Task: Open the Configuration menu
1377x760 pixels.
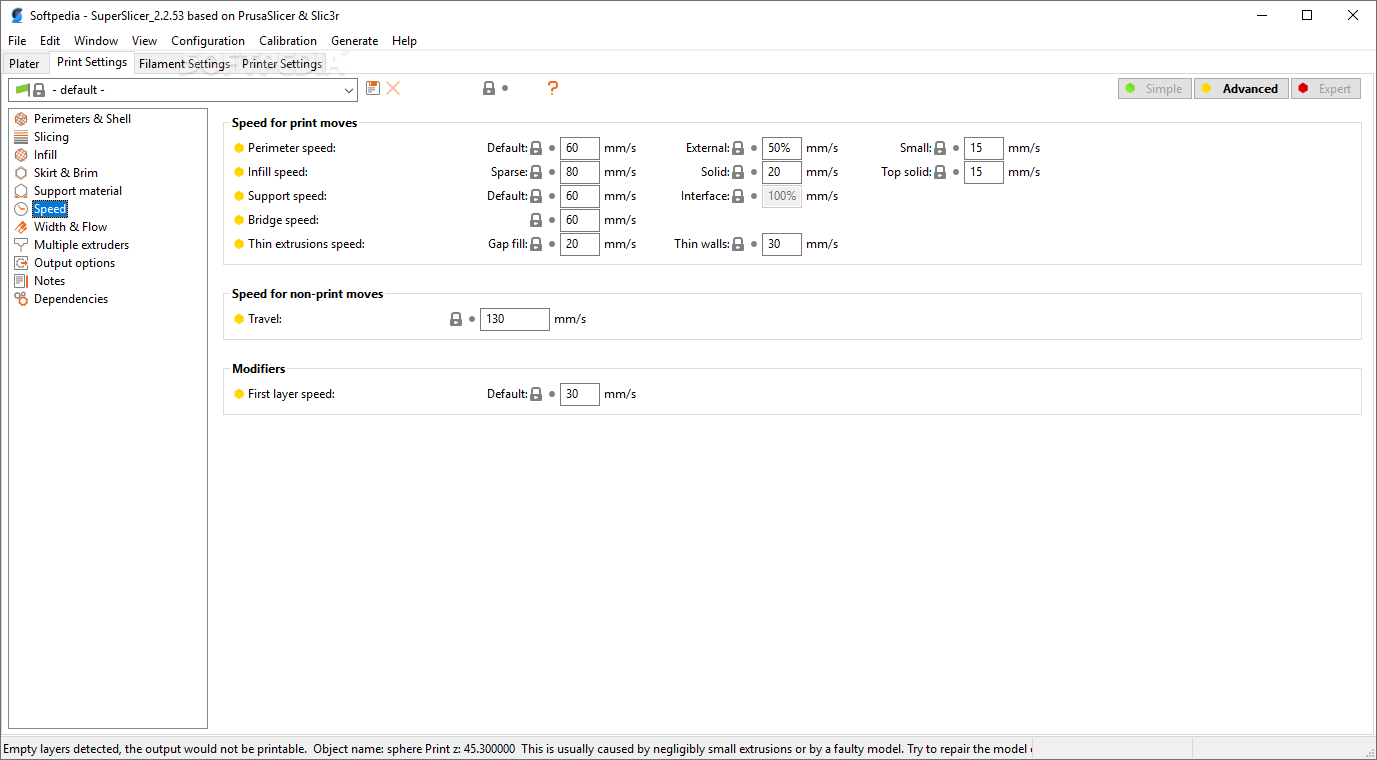Action: 208,41
